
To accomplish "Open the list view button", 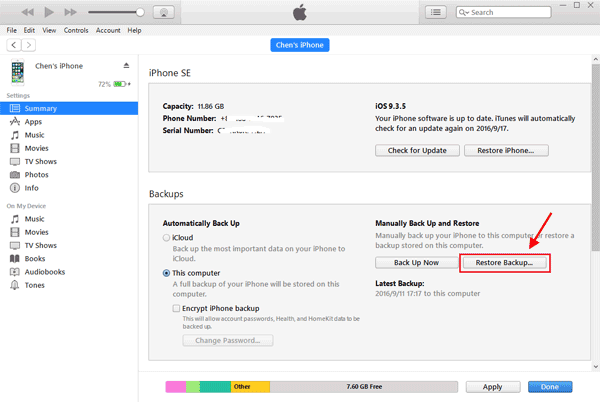I will 435,12.
